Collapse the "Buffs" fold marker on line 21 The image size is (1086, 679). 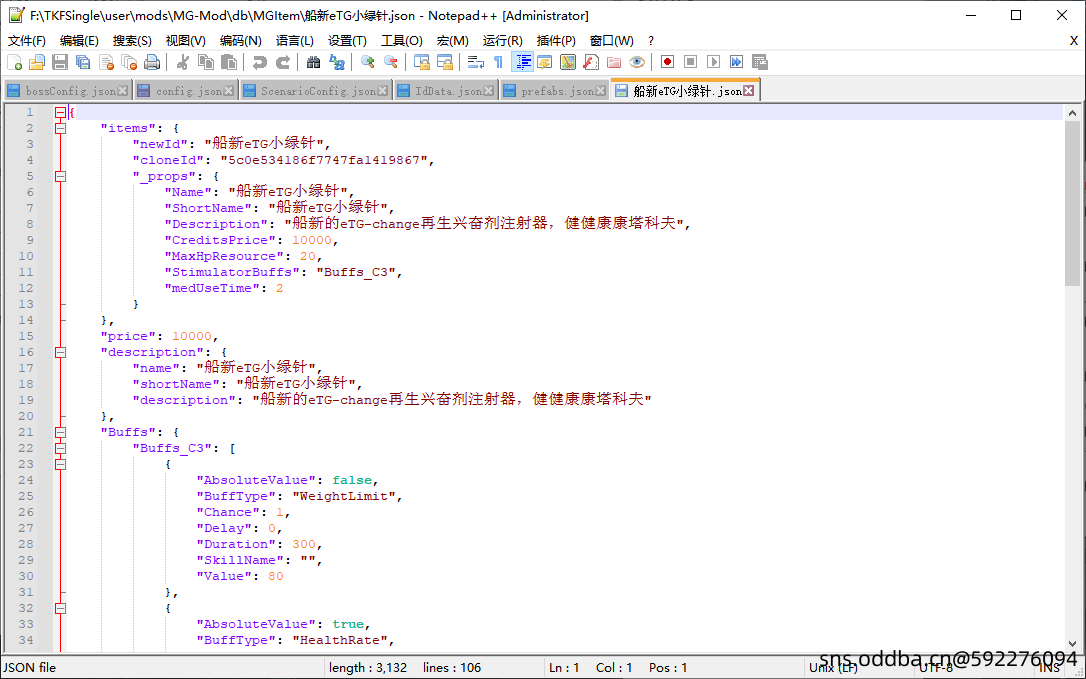tap(60, 432)
